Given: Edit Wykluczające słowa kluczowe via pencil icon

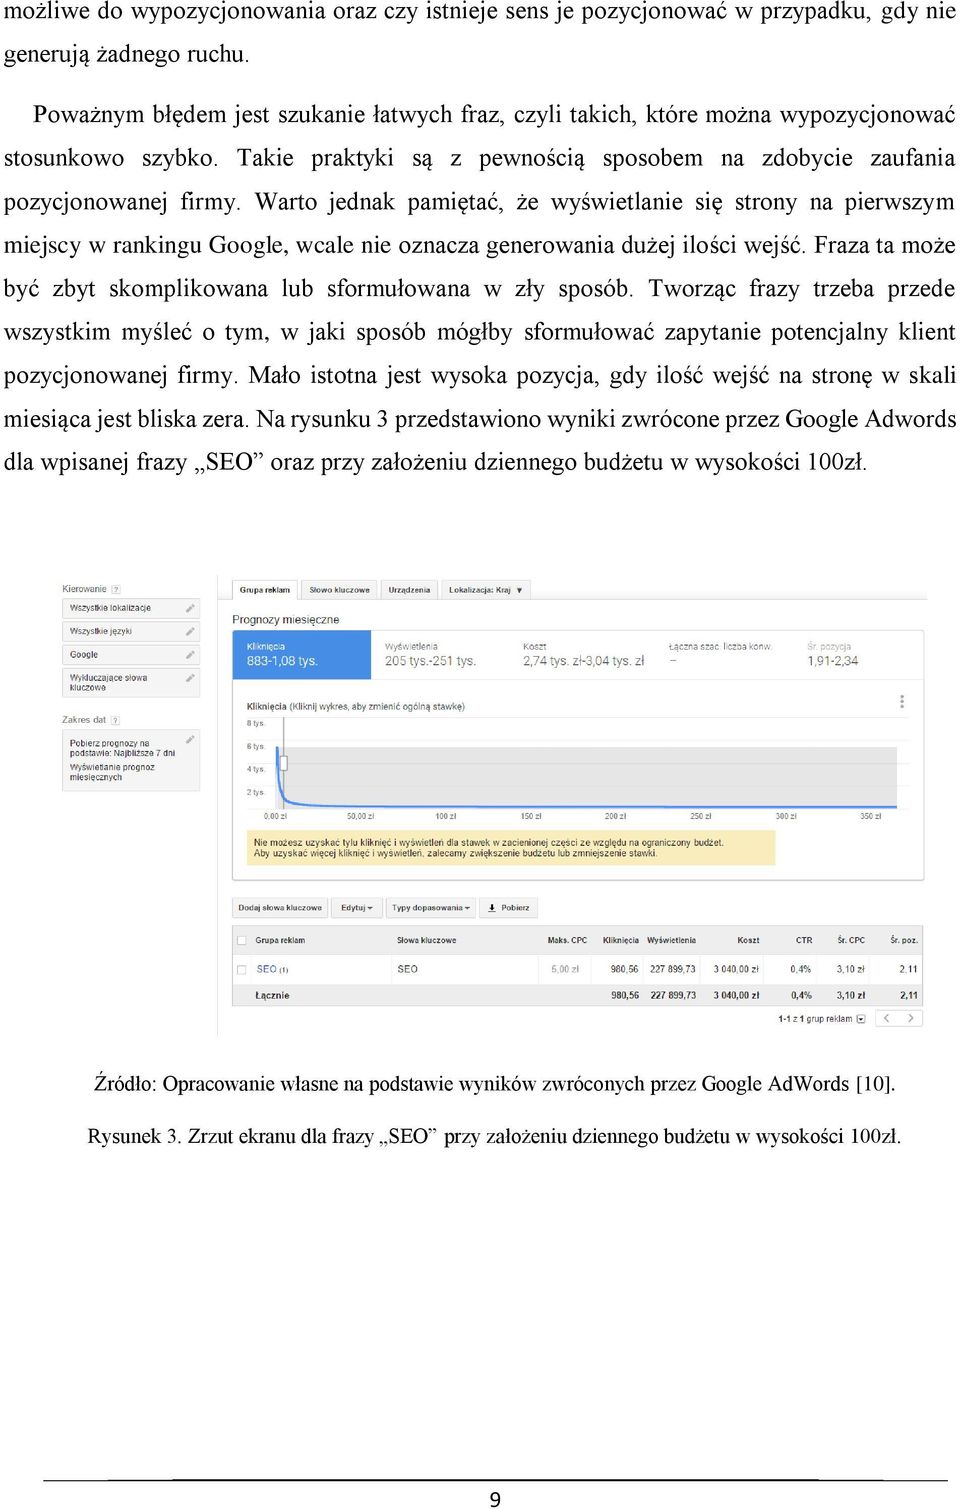Looking at the screenshot, I should [x=190, y=678].
